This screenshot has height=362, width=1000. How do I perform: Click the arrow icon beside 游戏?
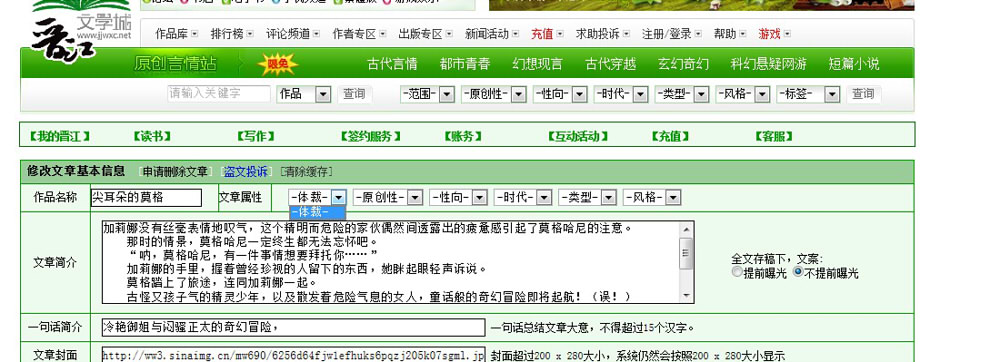(x=787, y=34)
